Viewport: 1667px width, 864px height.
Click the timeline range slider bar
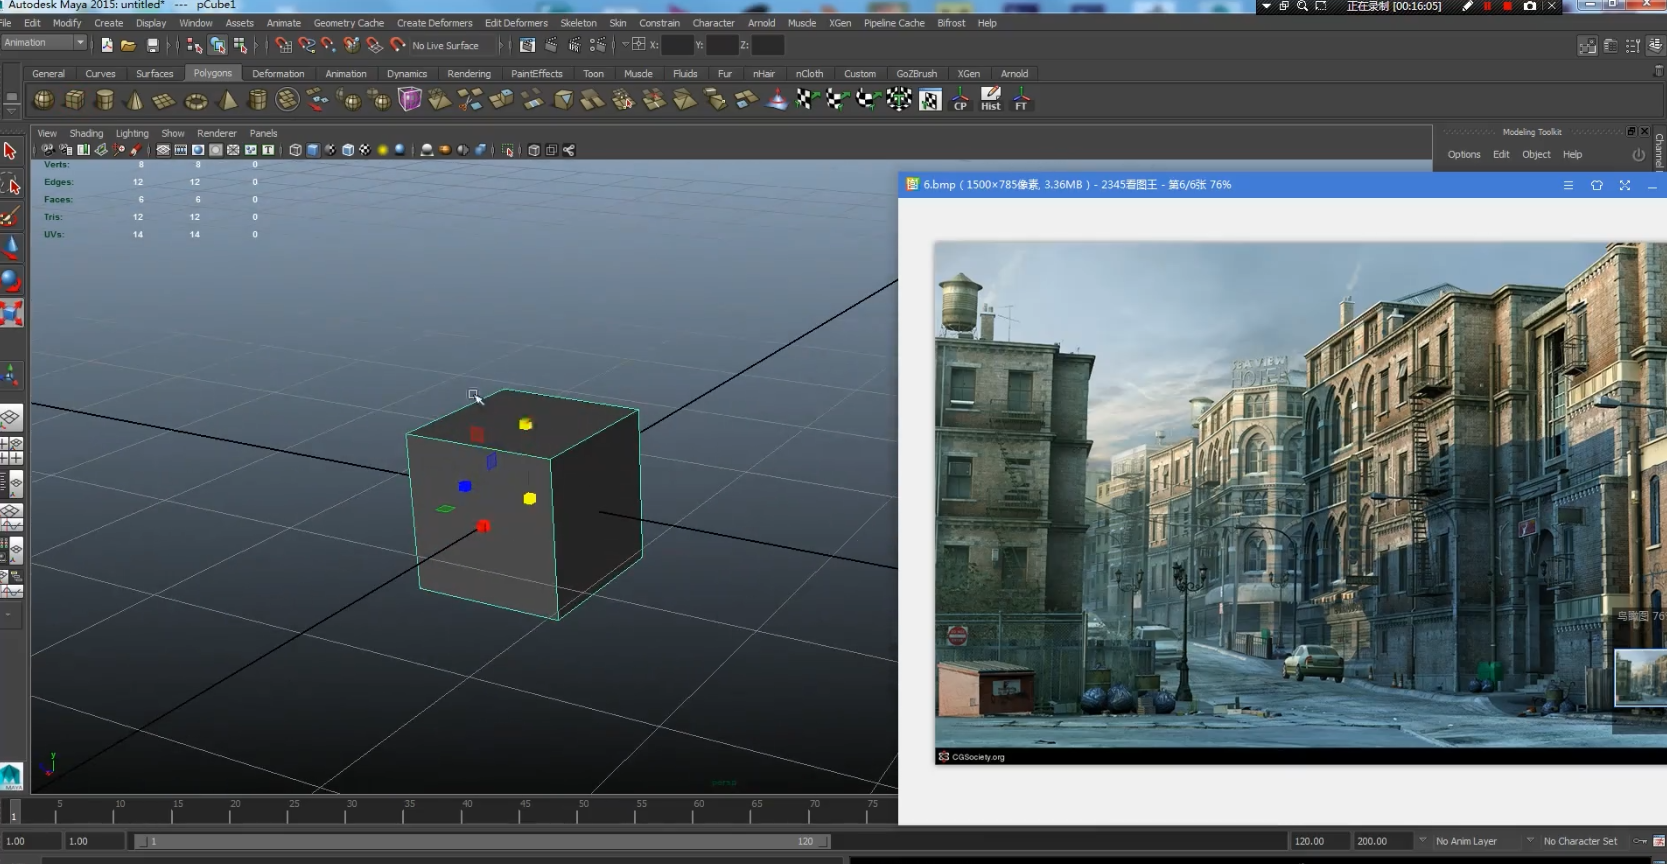482,841
